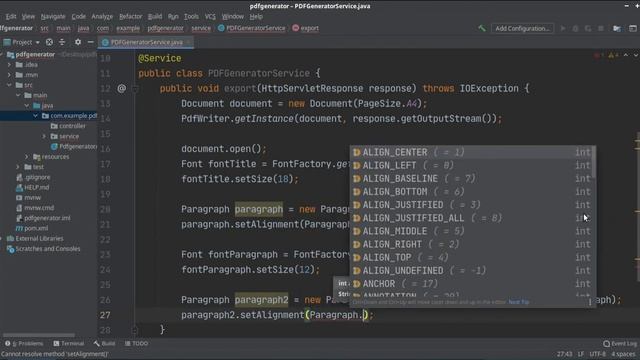Image resolution: width=640 pixels, height=360 pixels.
Task: Open the Navigate menu
Action: (x=53, y=17)
